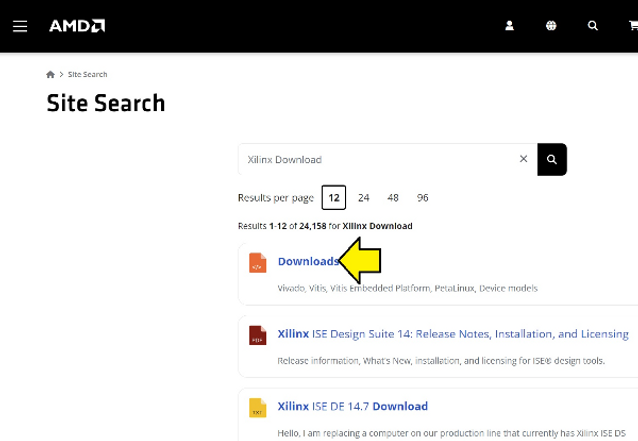Show 96 results per page
The height and width of the screenshot is (441, 638).
point(422,198)
